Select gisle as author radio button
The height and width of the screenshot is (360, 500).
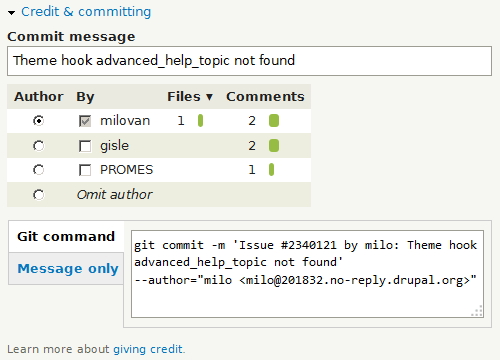39,146
